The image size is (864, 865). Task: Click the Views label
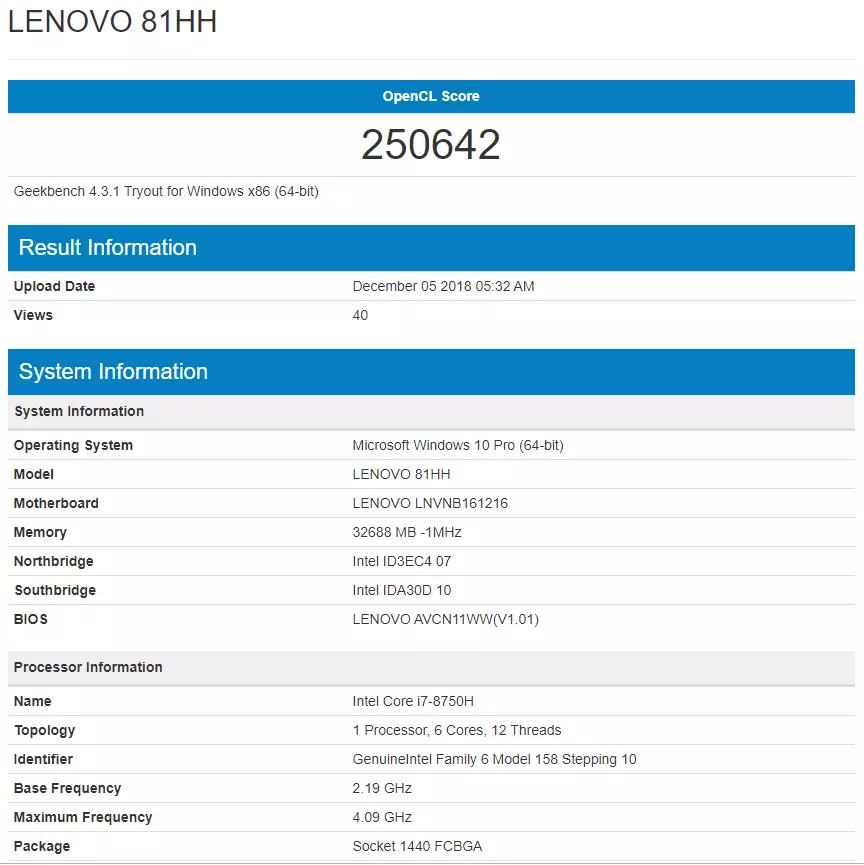(x=33, y=316)
